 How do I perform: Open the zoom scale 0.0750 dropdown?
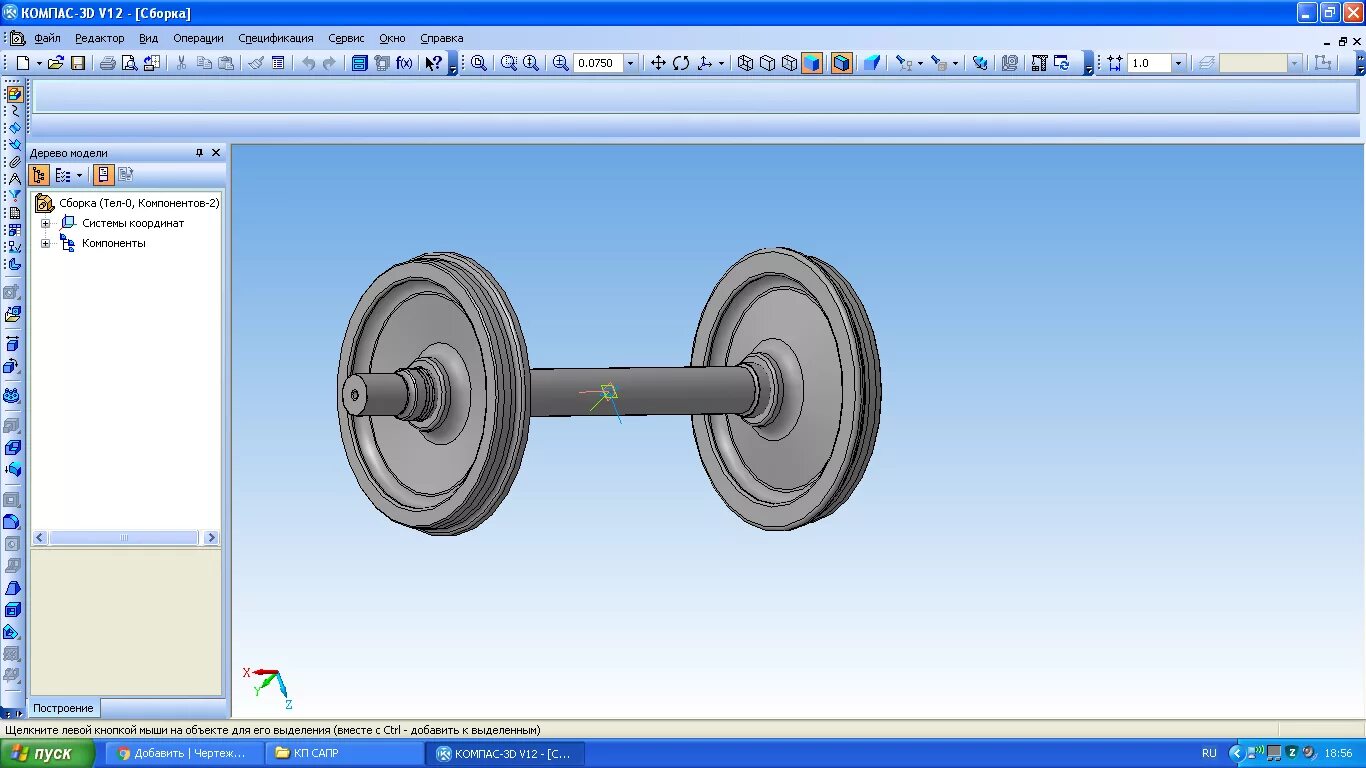(x=630, y=63)
